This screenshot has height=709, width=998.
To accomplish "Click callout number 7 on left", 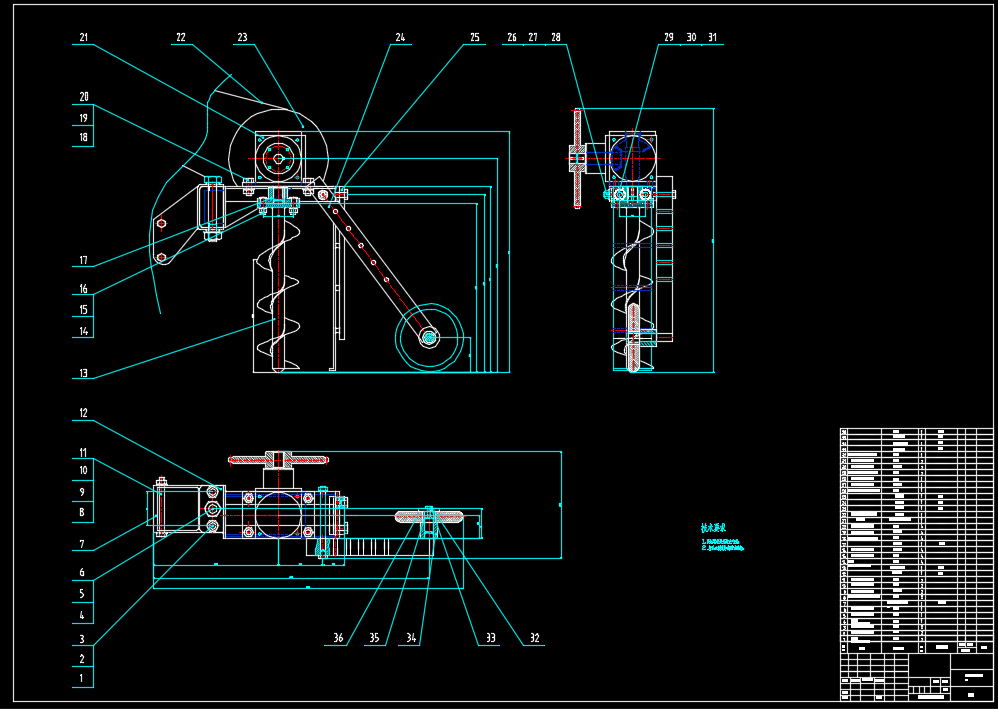I will point(84,545).
